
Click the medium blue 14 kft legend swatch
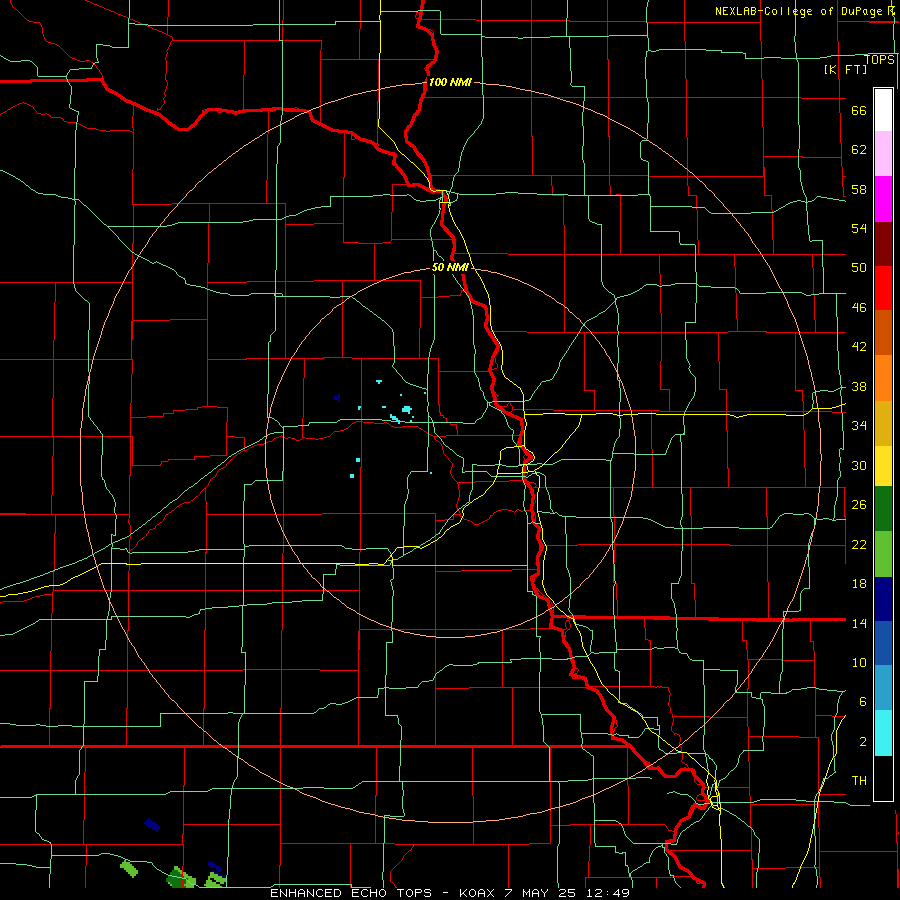883,643
